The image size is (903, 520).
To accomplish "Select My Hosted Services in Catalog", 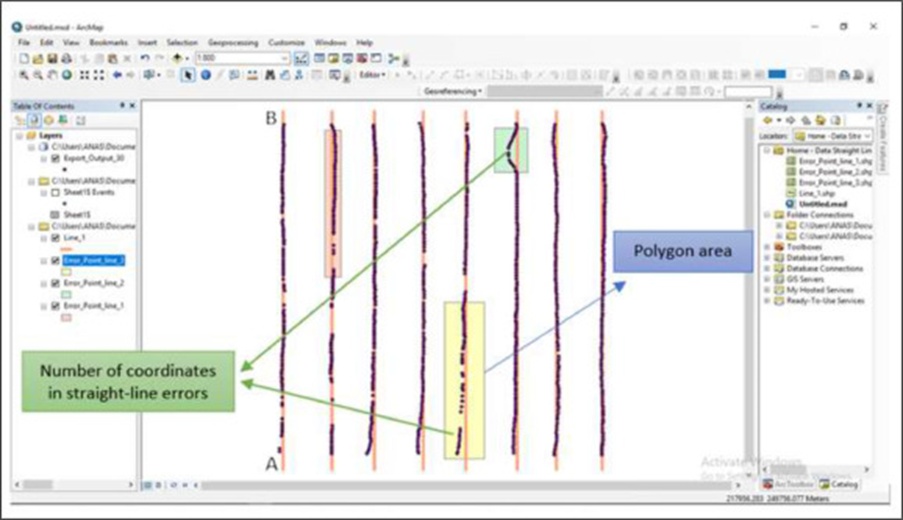I will [818, 290].
